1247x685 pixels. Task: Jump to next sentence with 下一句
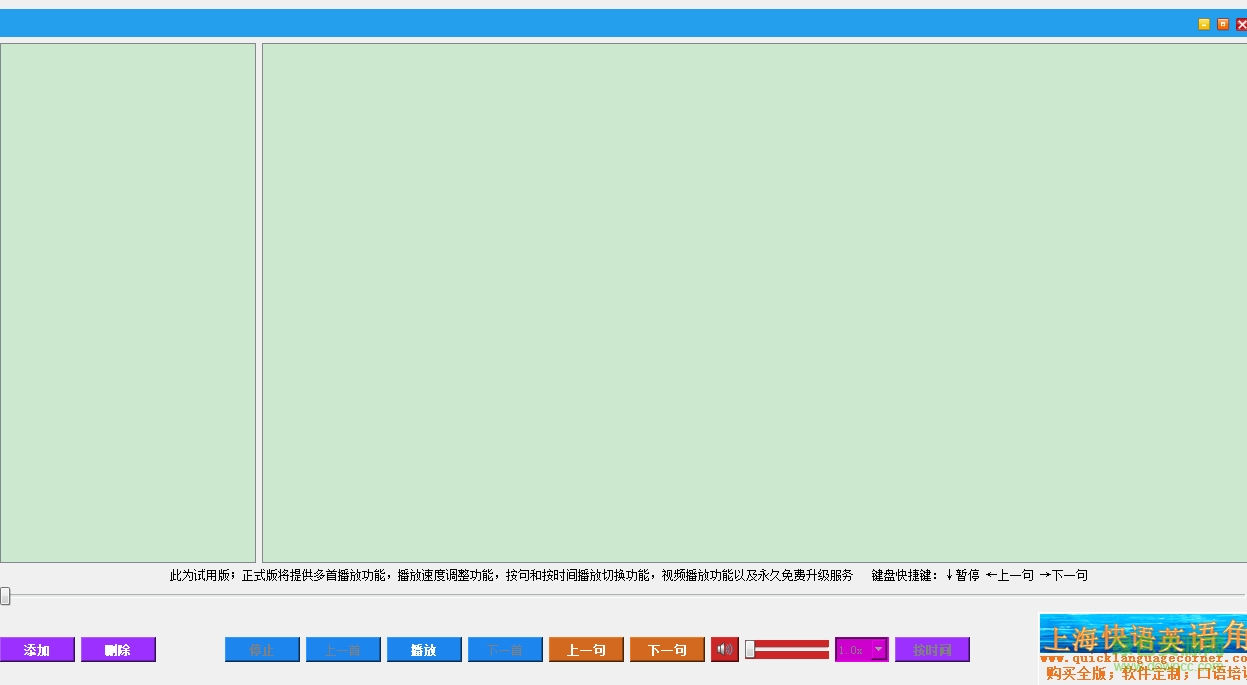667,650
